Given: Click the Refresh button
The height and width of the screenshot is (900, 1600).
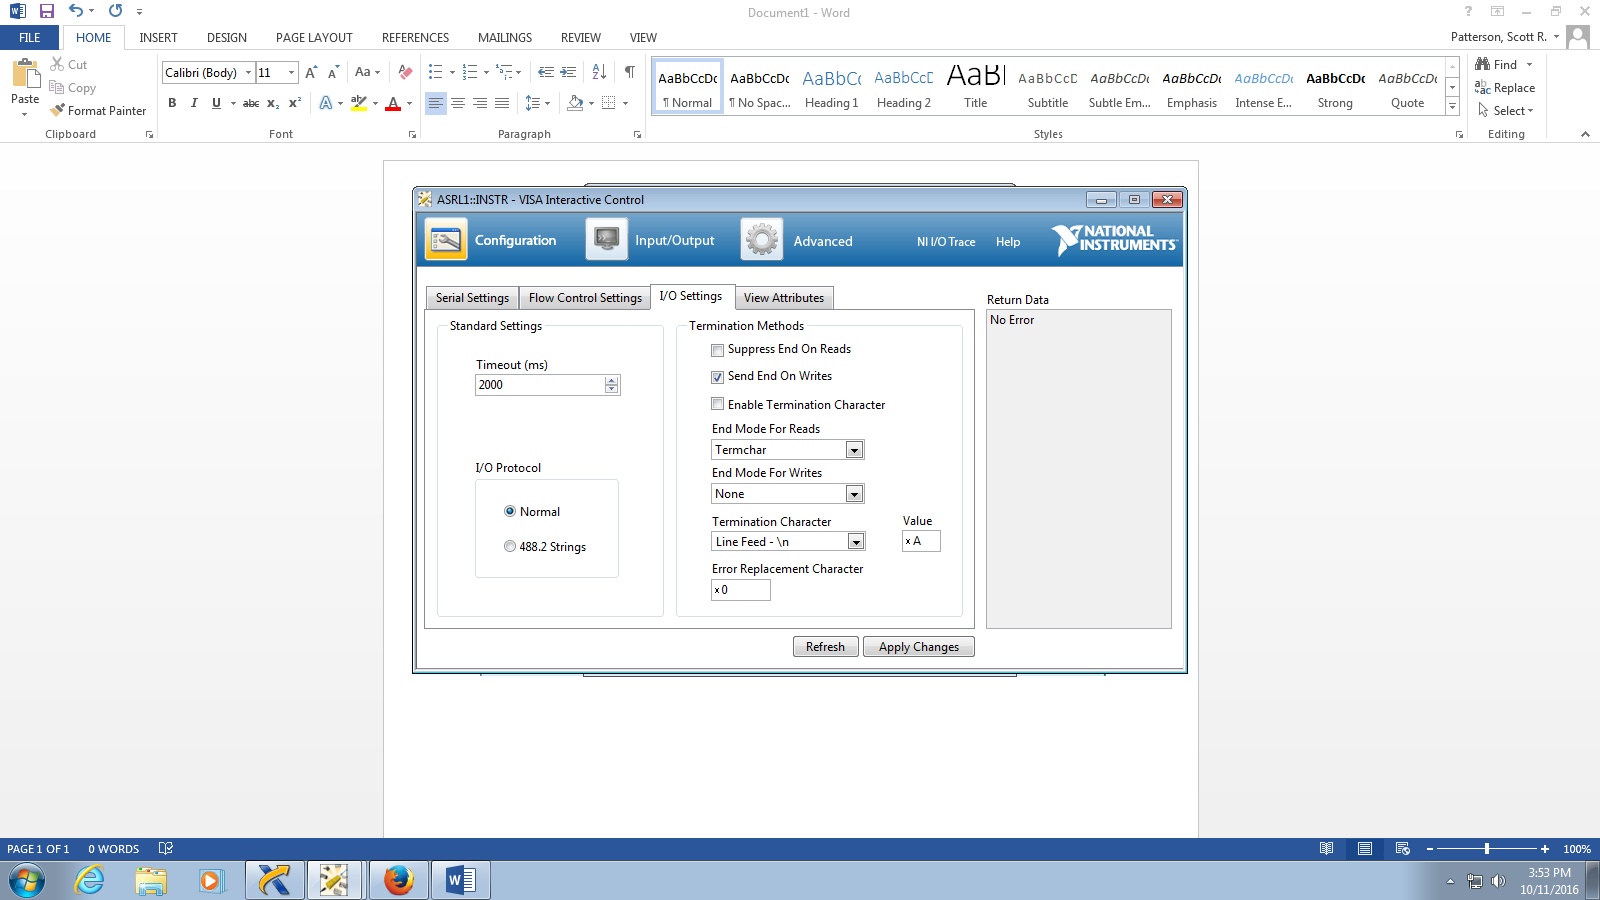Looking at the screenshot, I should click(x=825, y=647).
